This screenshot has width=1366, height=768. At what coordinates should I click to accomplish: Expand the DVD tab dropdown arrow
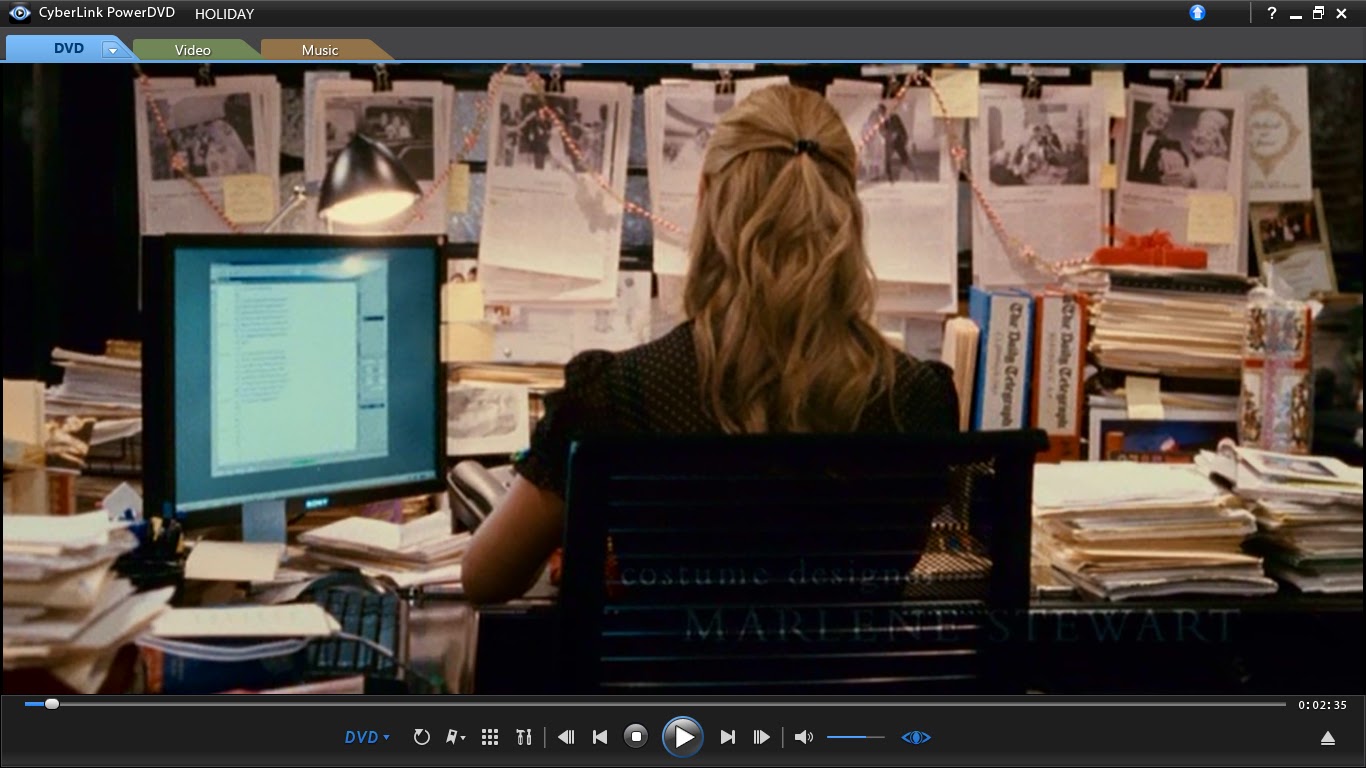click(113, 50)
